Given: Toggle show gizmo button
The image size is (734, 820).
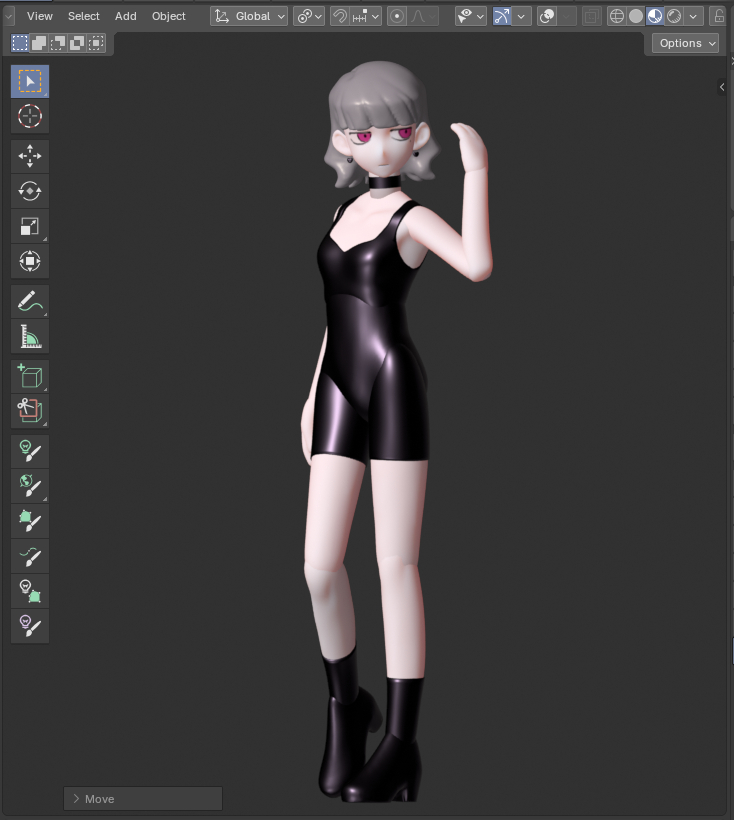Looking at the screenshot, I should pyautogui.click(x=501, y=16).
